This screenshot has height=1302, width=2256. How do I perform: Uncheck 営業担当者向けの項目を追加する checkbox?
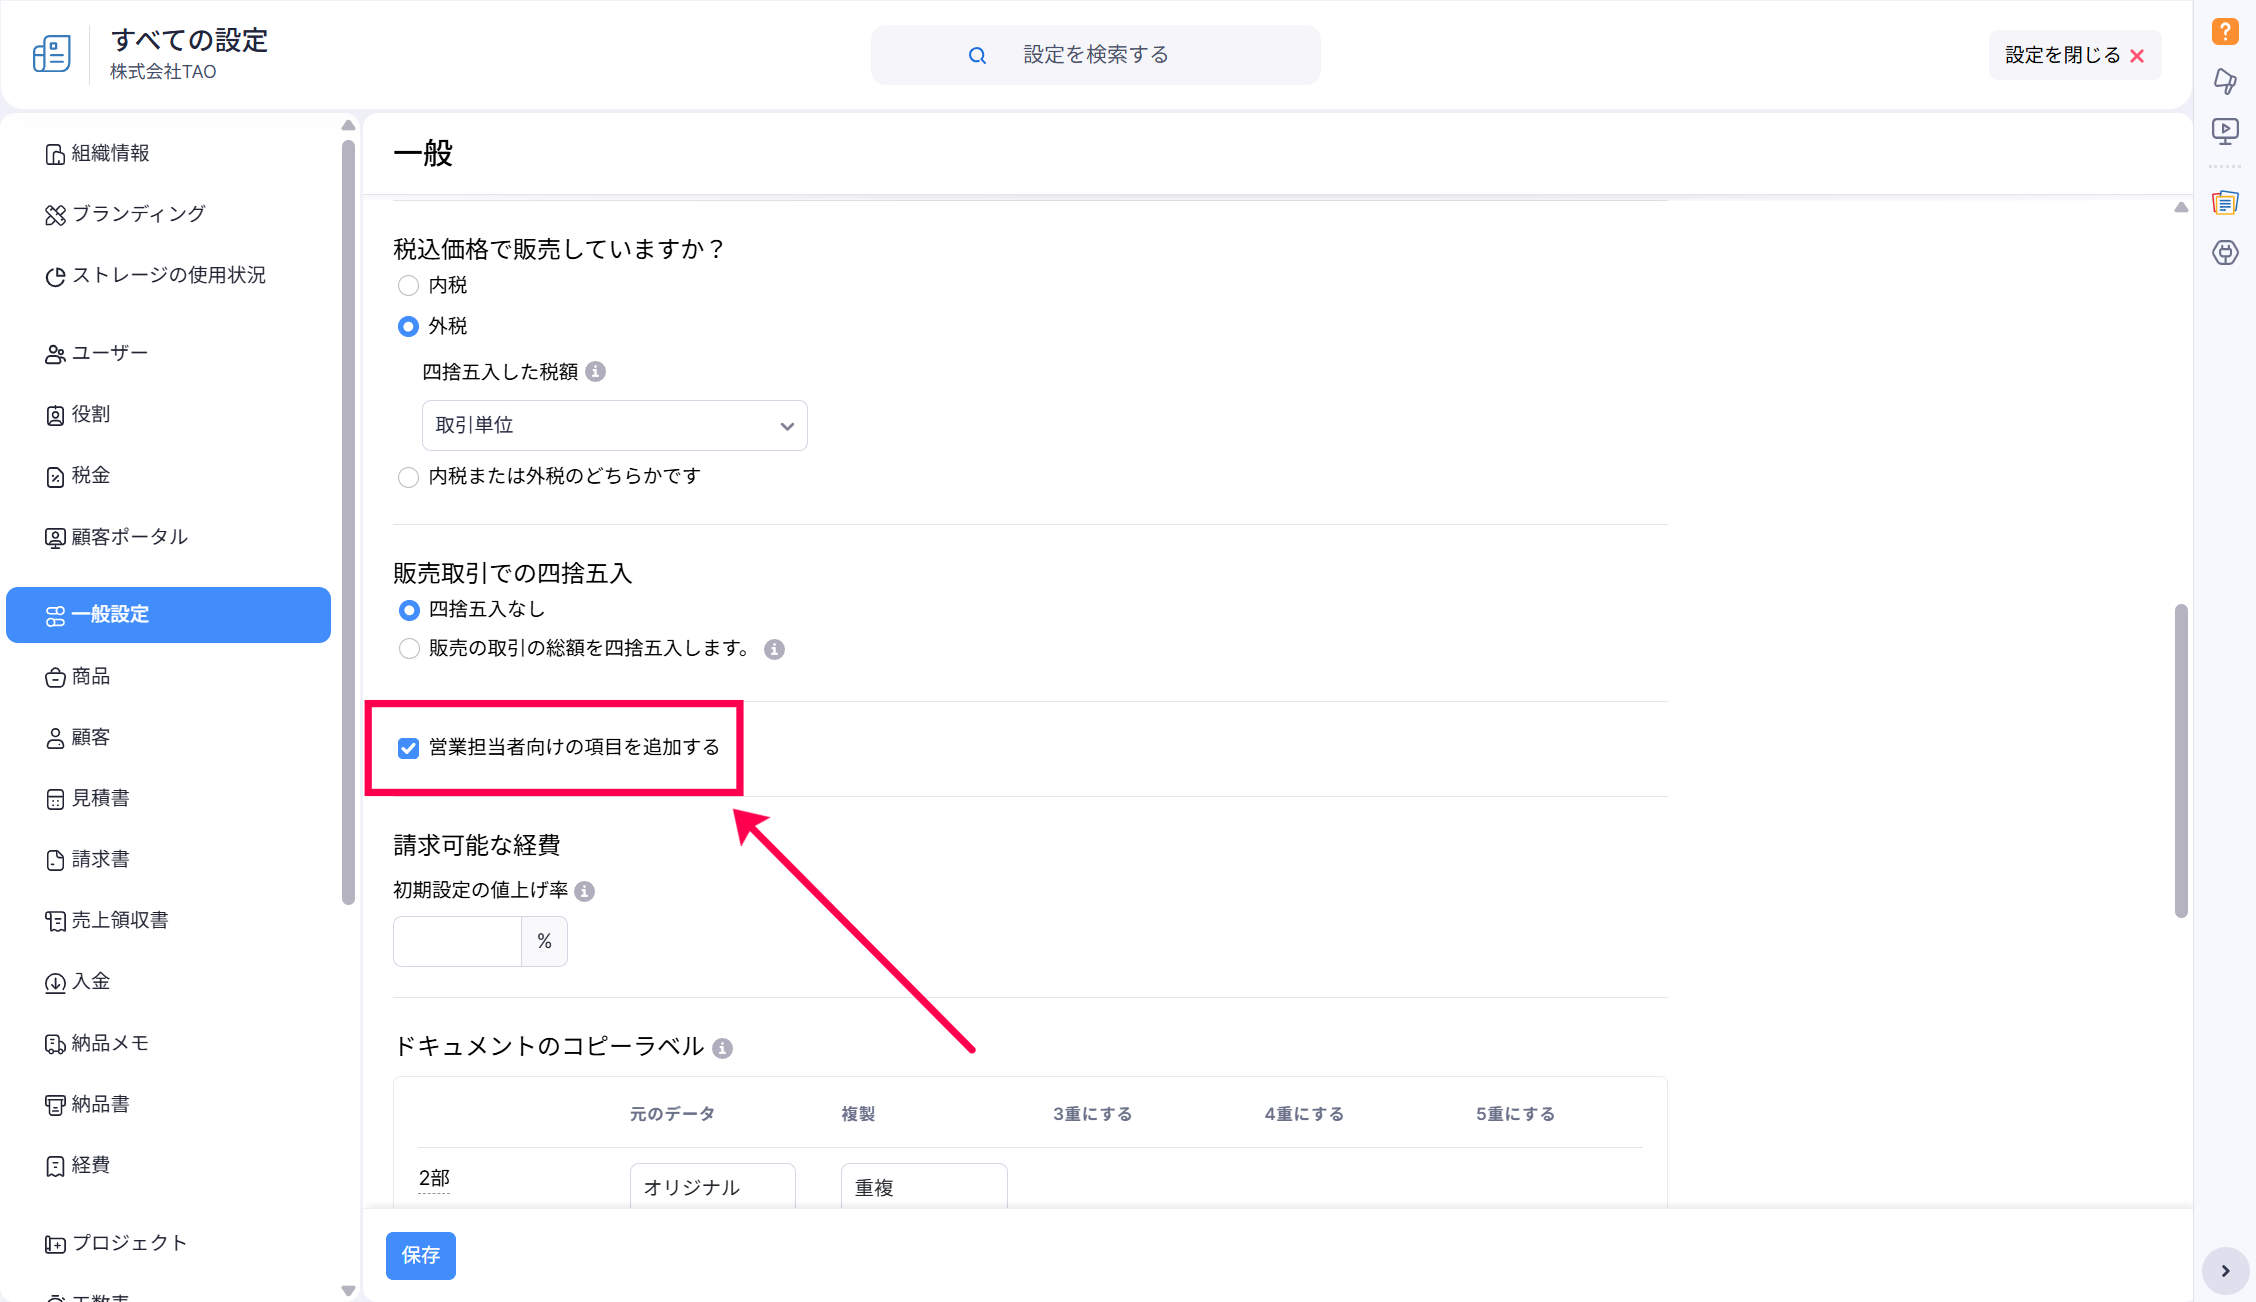coord(408,748)
